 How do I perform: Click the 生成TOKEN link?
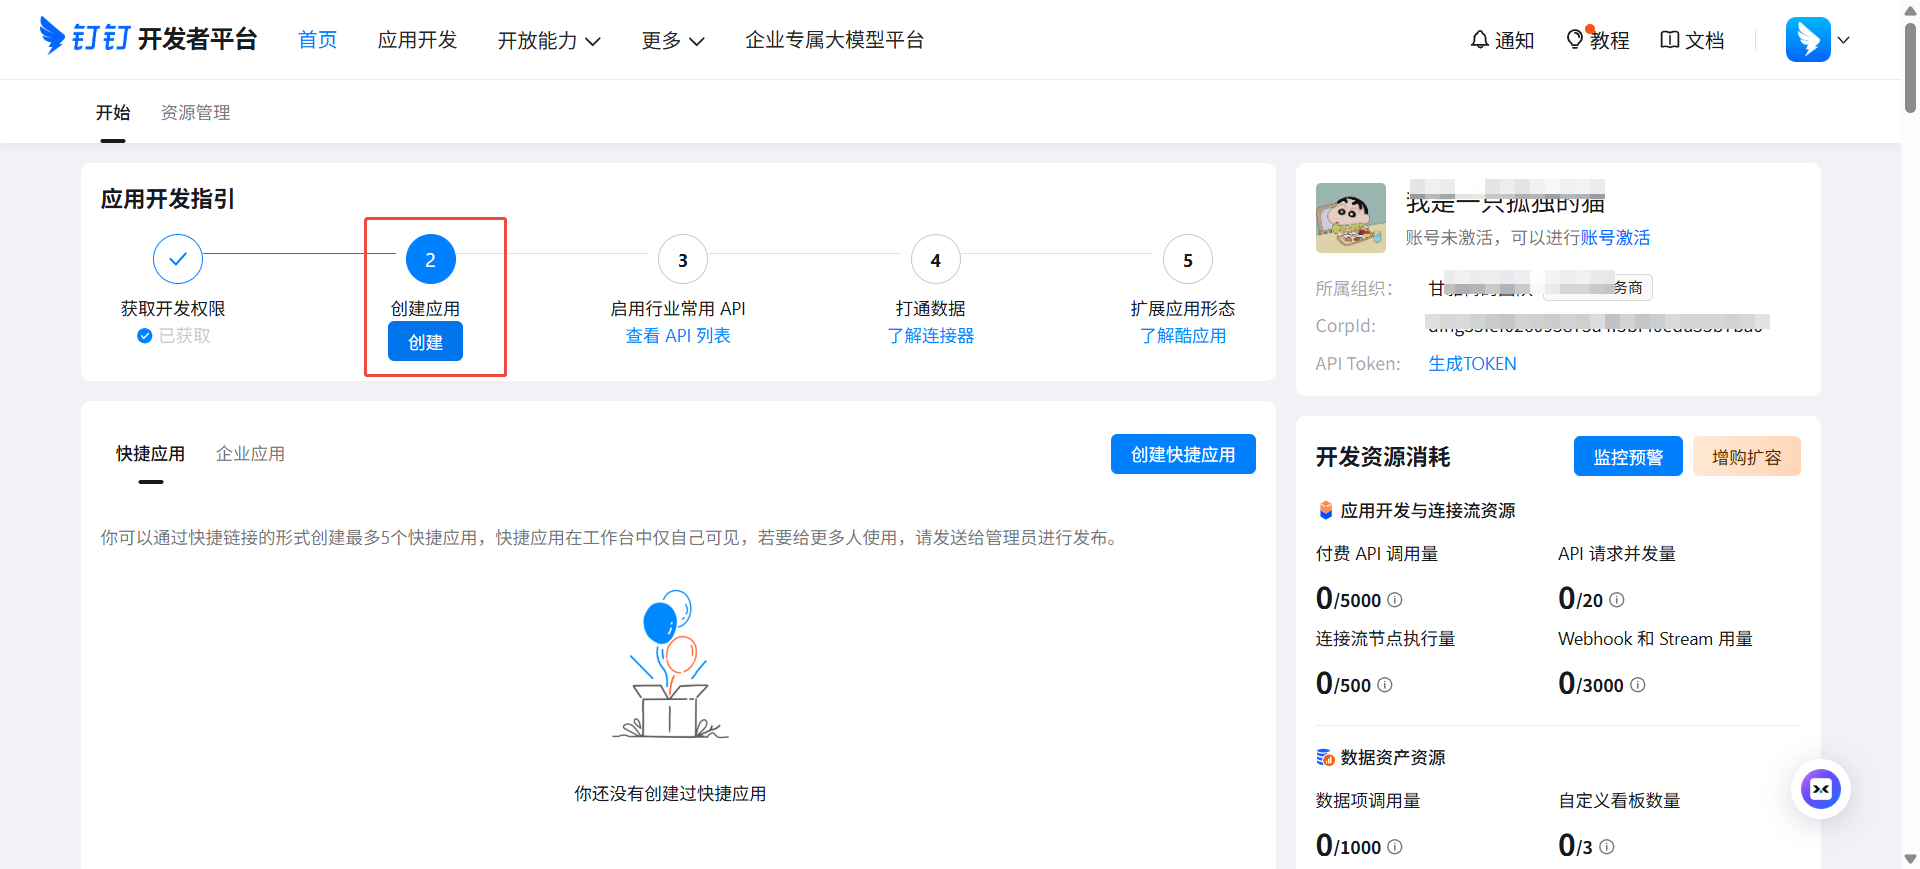[x=1472, y=364]
